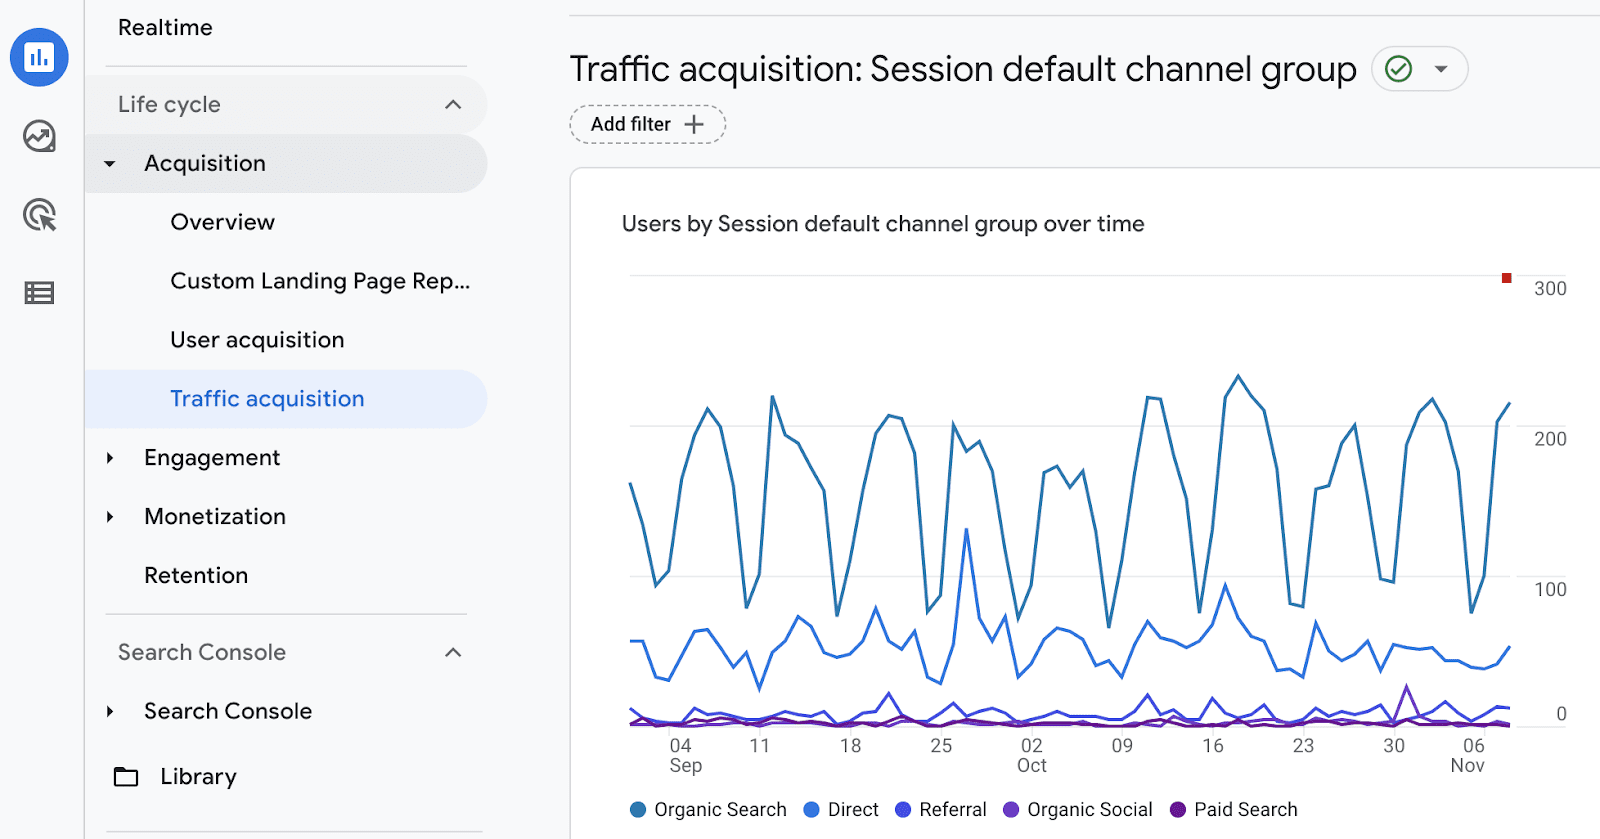
Task: Toggle the Paid Search legend series
Action: click(x=1233, y=810)
